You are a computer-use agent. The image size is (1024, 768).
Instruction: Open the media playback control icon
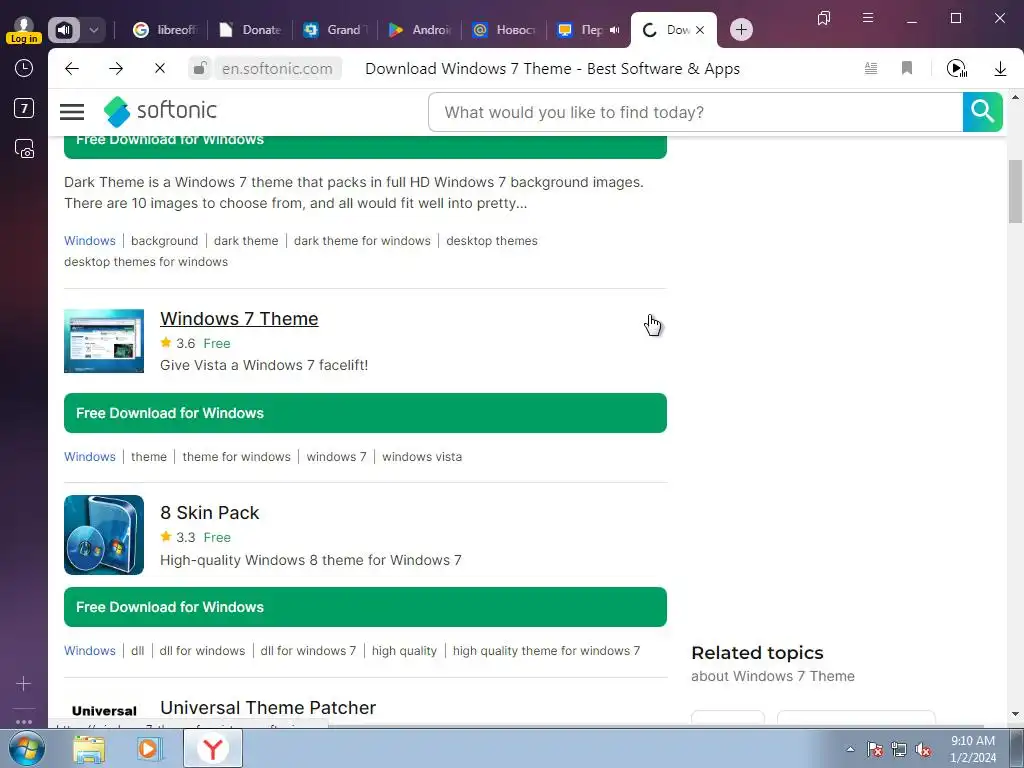[957, 68]
